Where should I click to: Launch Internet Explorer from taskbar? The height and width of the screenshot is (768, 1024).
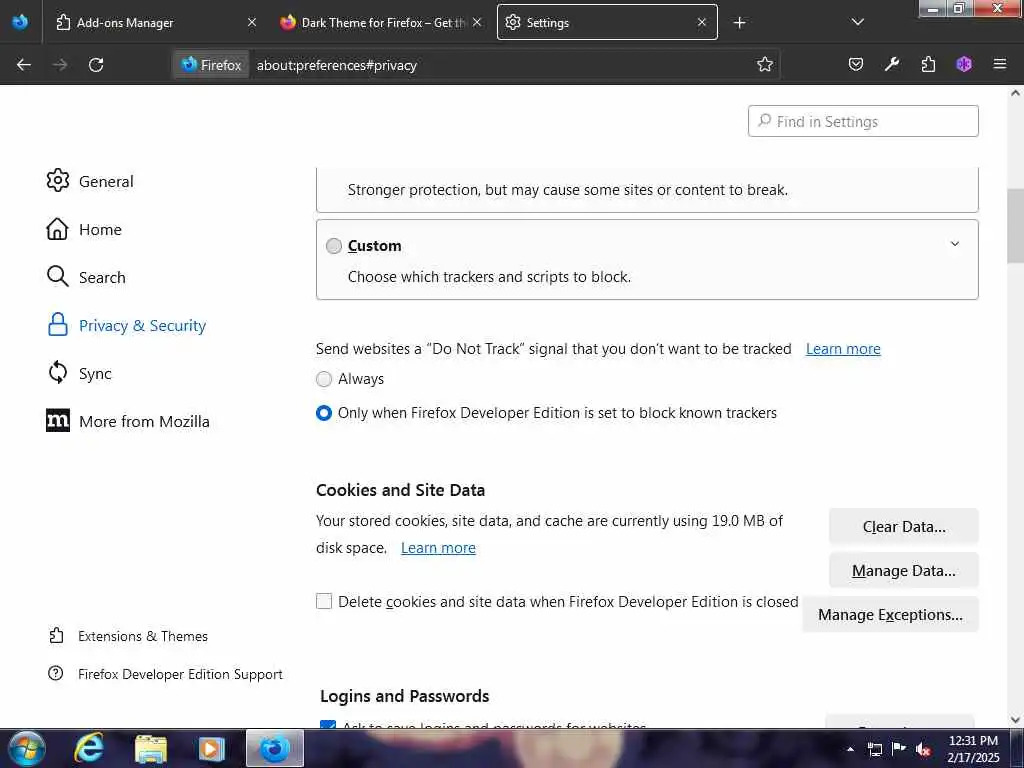coord(88,748)
